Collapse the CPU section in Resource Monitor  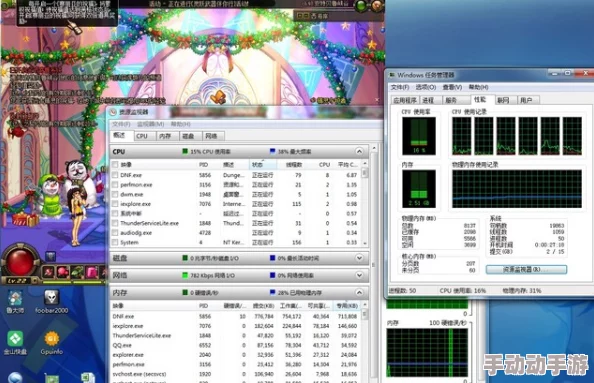click(x=359, y=151)
